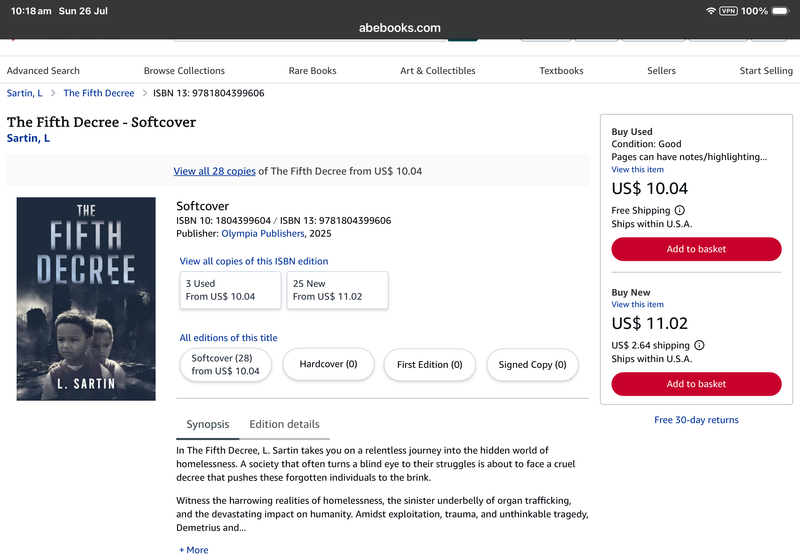Expand synopsis with + More
800x556 pixels.
[193, 550]
